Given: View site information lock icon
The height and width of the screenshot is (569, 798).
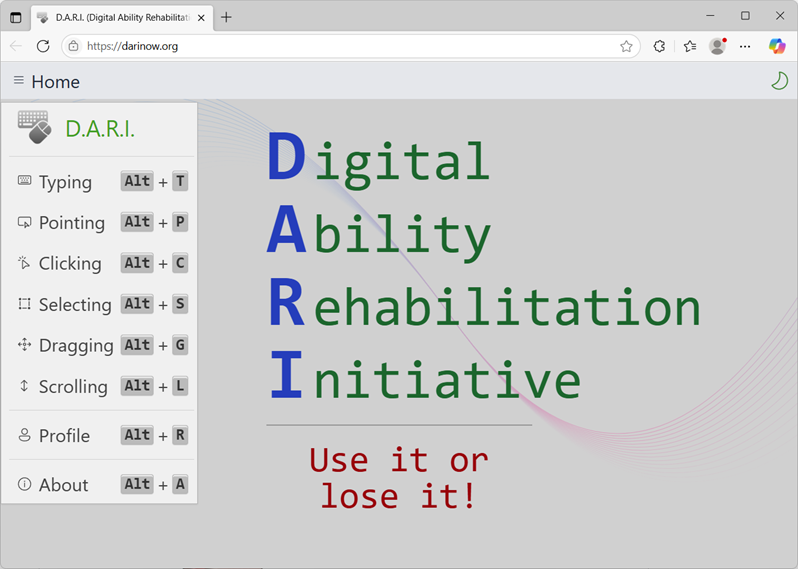Looking at the screenshot, I should click(x=74, y=46).
